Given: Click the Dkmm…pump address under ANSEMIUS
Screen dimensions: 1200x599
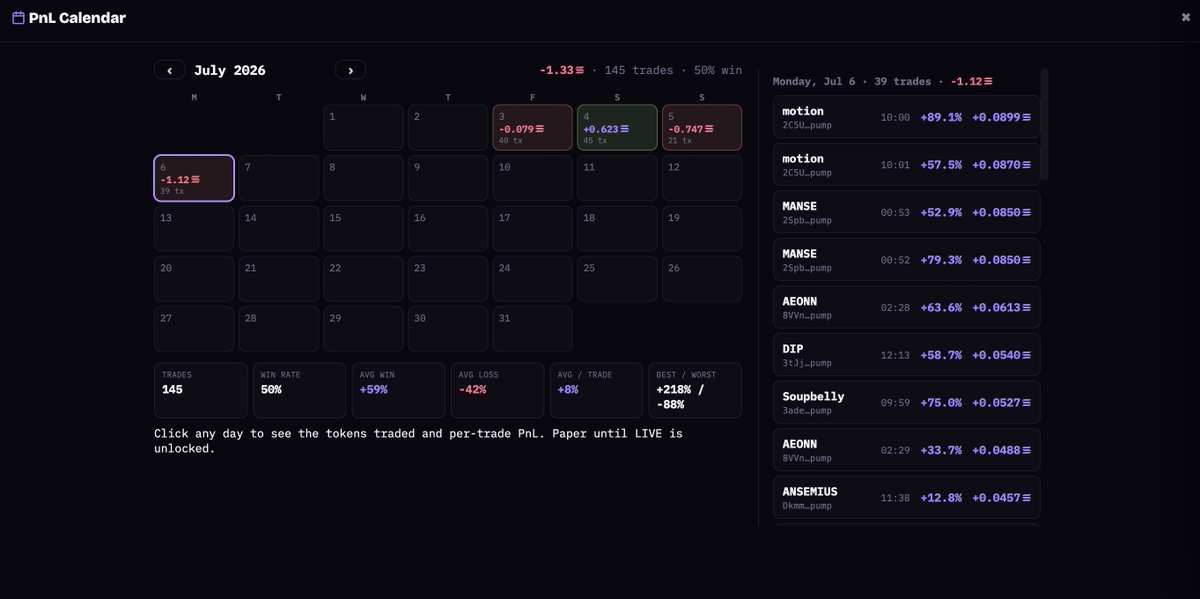Looking at the screenshot, I should 807,506.
